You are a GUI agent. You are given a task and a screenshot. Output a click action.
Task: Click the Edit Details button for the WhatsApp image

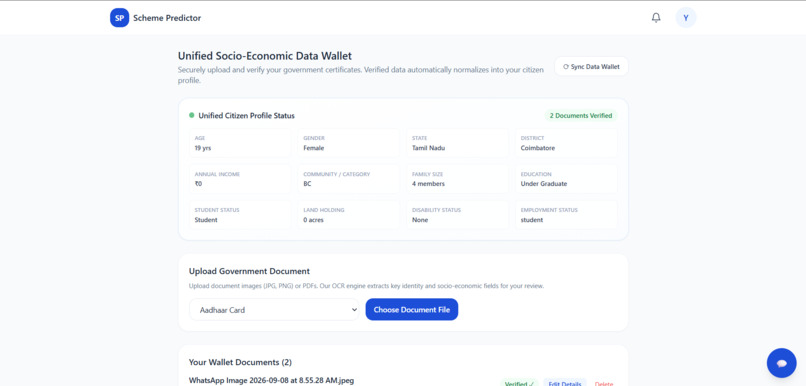(x=564, y=383)
